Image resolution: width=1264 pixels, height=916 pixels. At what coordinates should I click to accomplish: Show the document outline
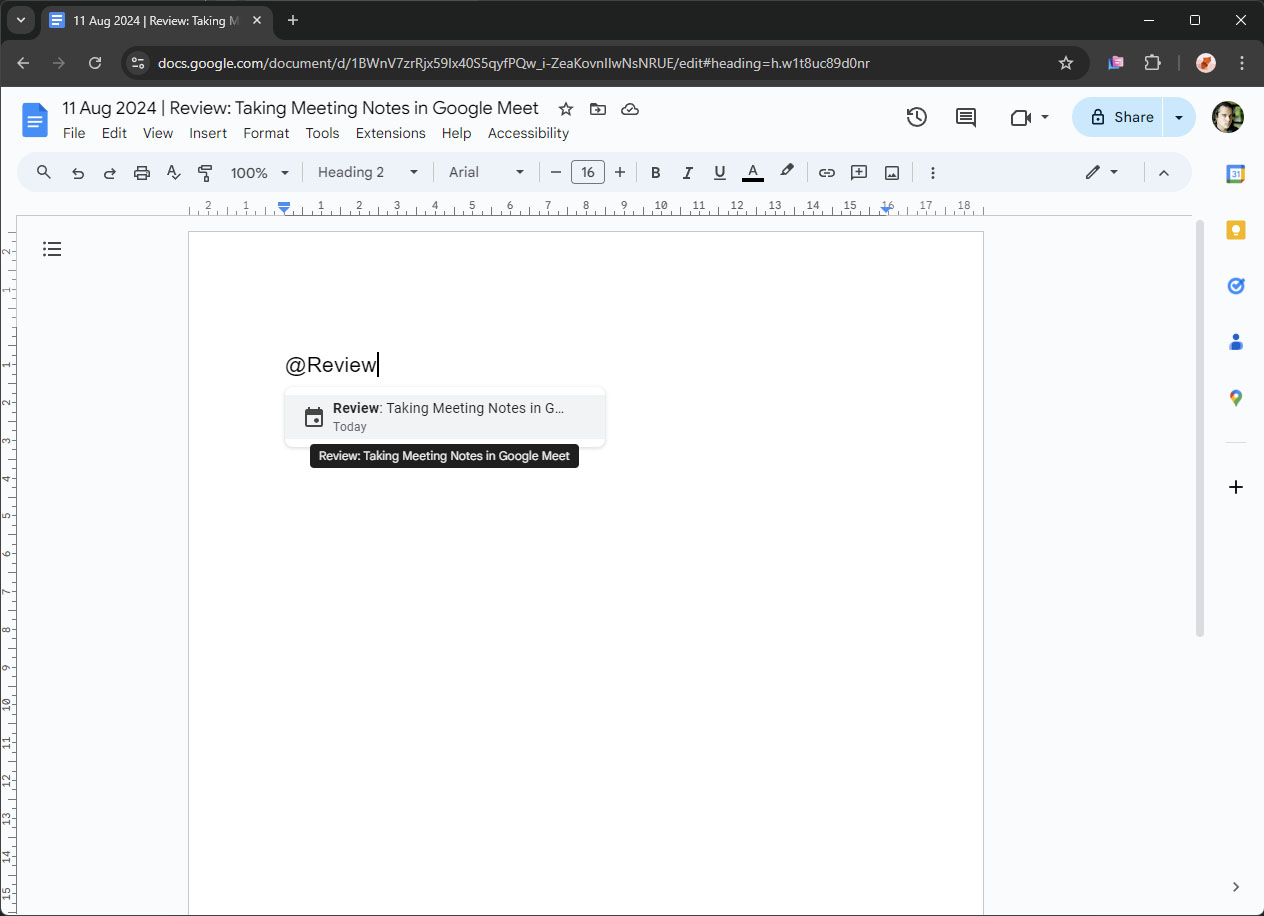(52, 249)
